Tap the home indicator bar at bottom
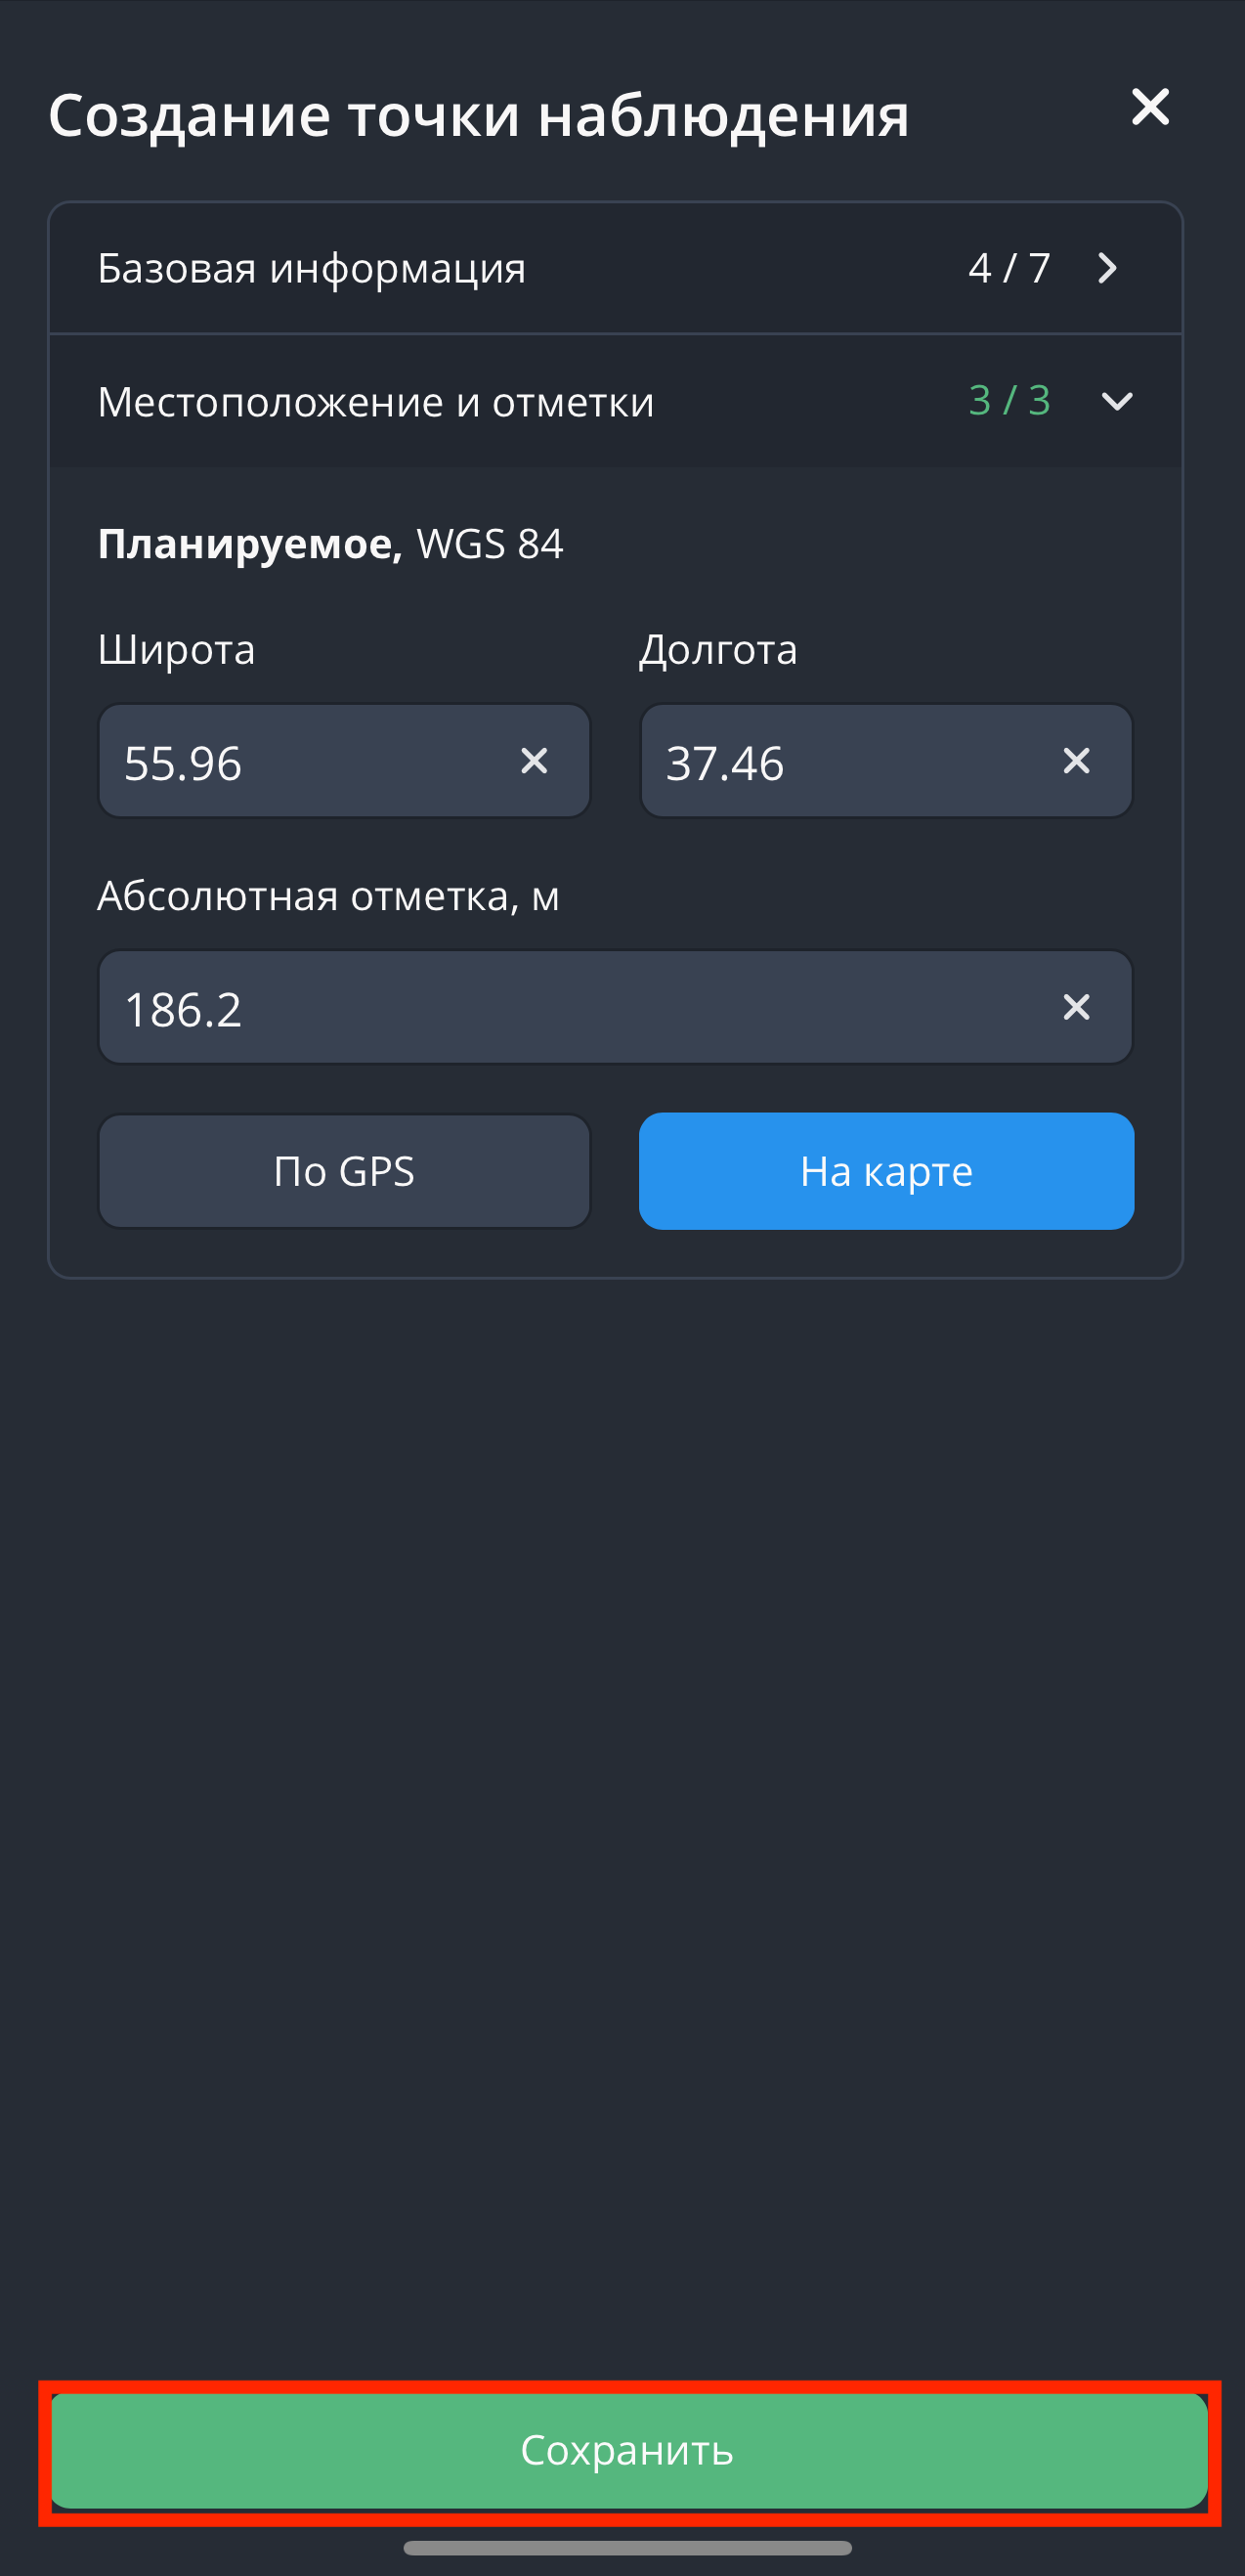Image resolution: width=1245 pixels, height=2576 pixels. (627, 2547)
